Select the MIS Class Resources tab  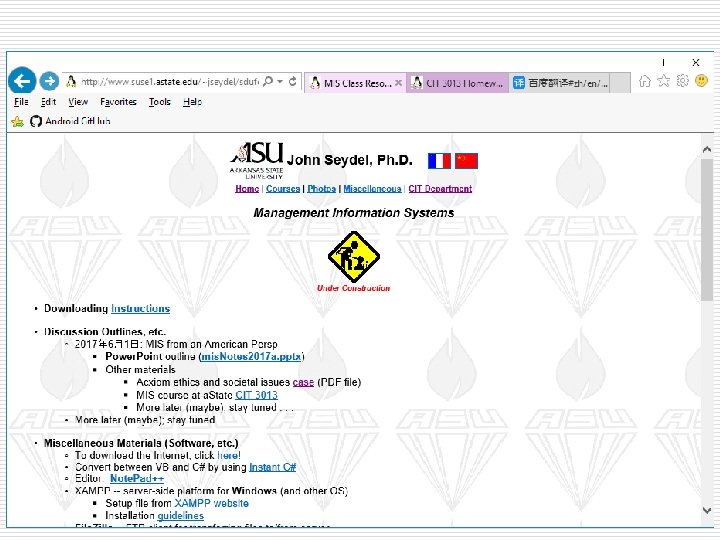pyautogui.click(x=351, y=83)
